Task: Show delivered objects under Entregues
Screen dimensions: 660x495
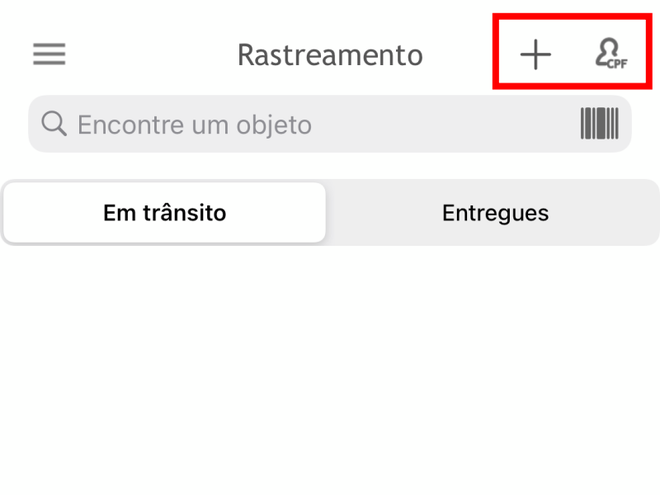Action: (x=495, y=213)
